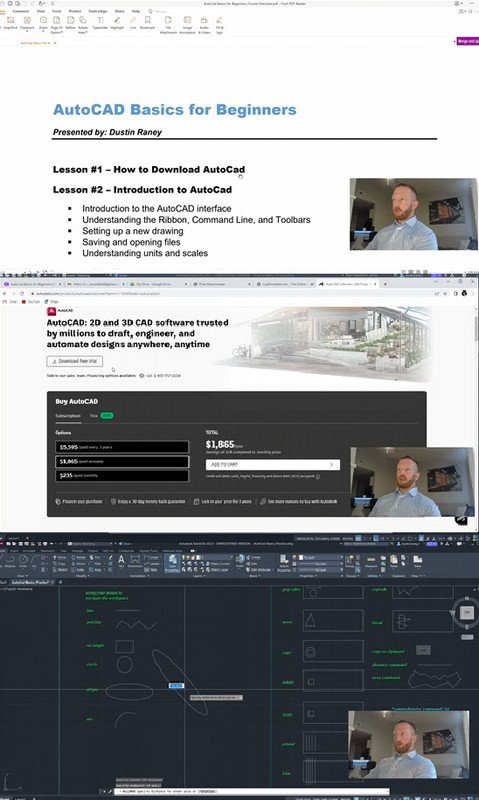Click the Tell me search field in Foxit
479x800 pixels.
(160, 11)
